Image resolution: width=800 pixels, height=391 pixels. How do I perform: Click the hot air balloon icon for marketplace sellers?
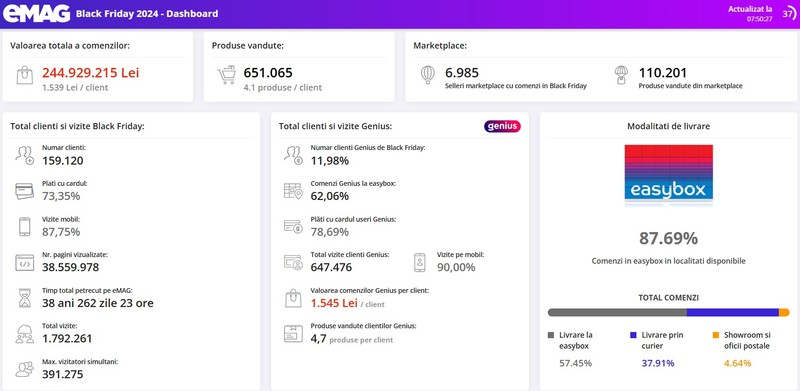coord(428,75)
